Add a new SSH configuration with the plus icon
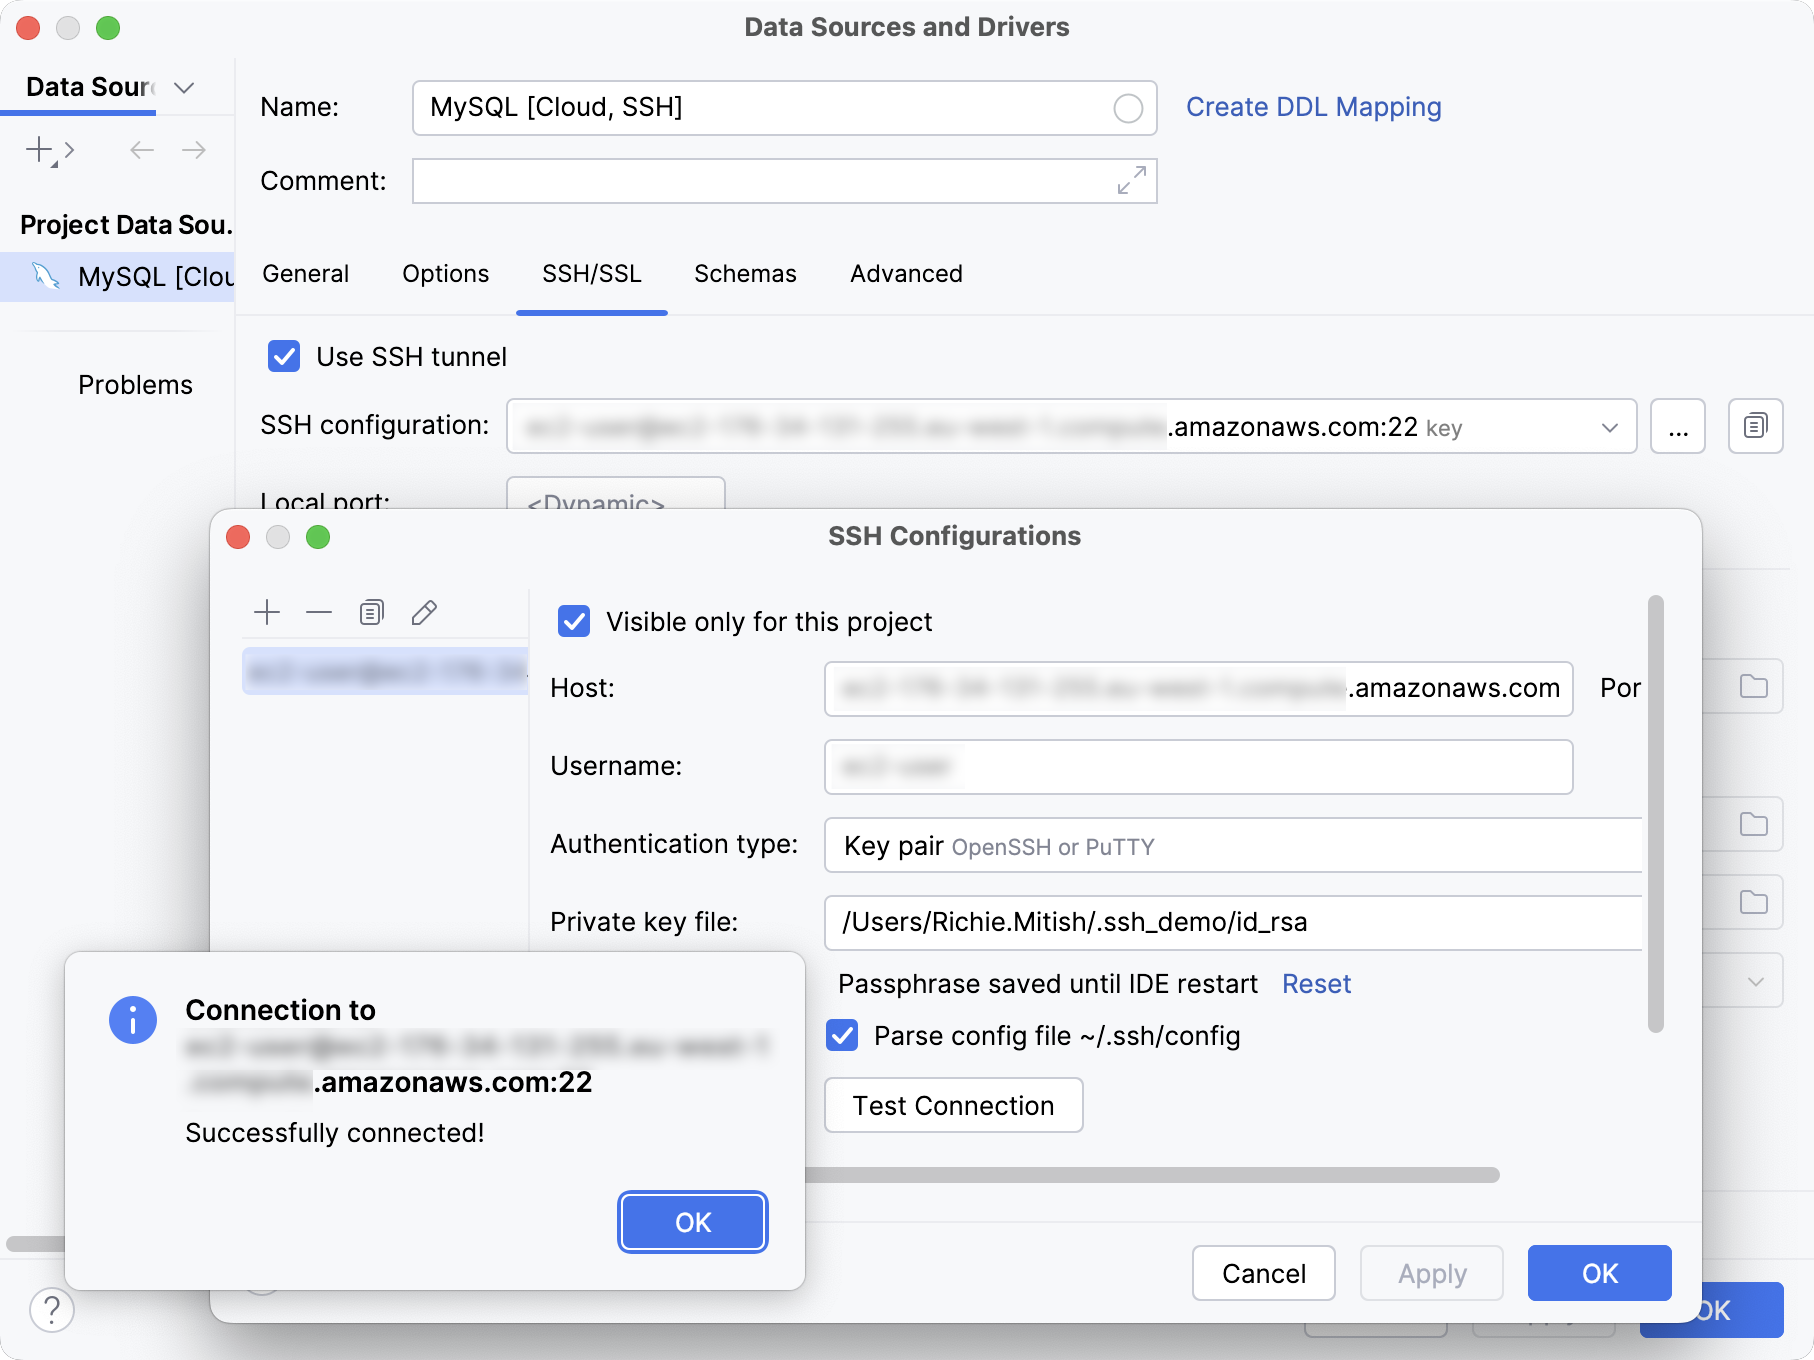Image resolution: width=1814 pixels, height=1360 pixels. point(267,612)
